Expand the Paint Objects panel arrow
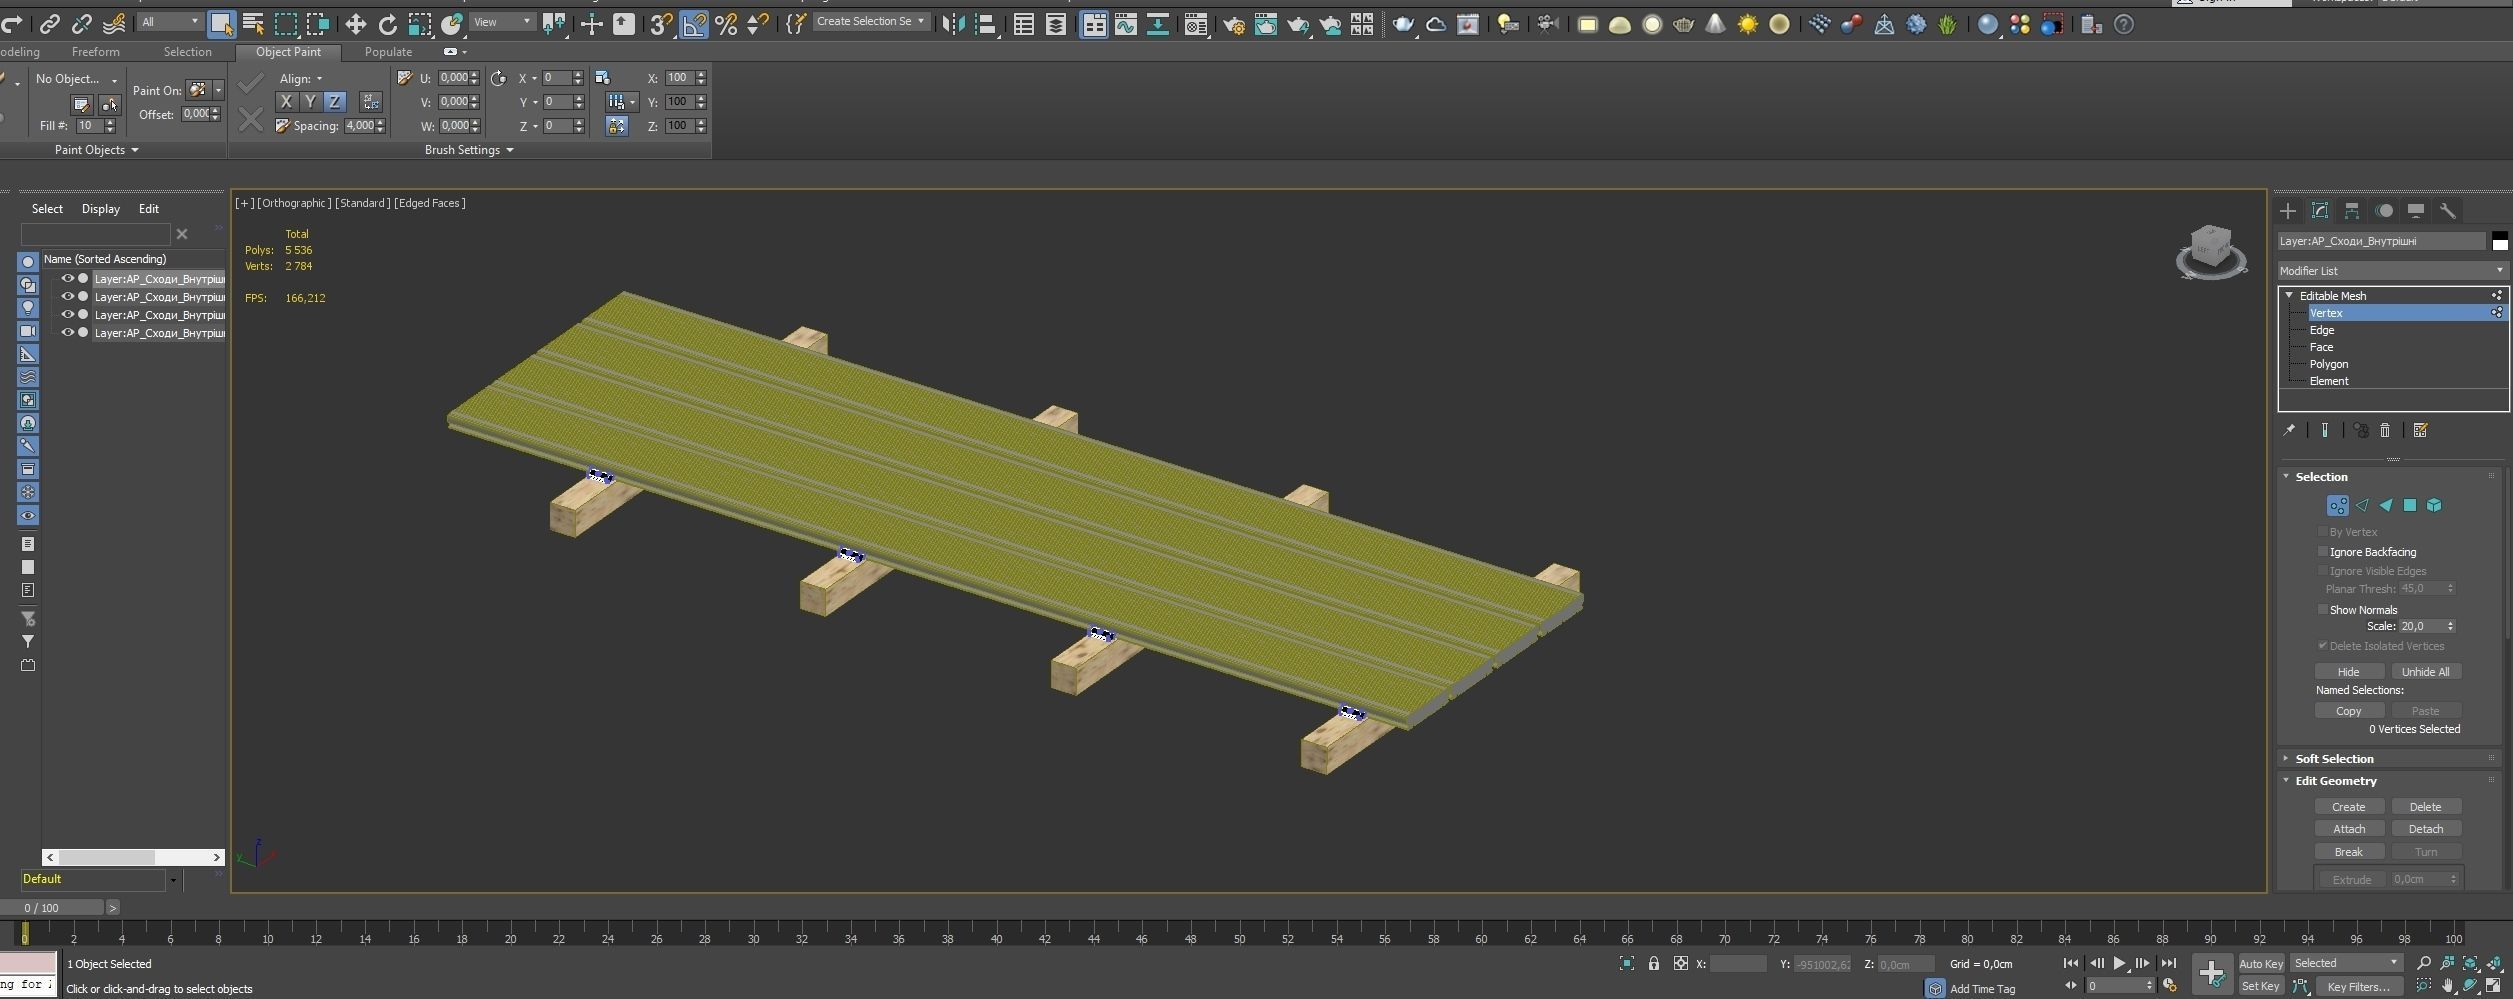Viewport: 2513px width, 999px height. (x=135, y=150)
